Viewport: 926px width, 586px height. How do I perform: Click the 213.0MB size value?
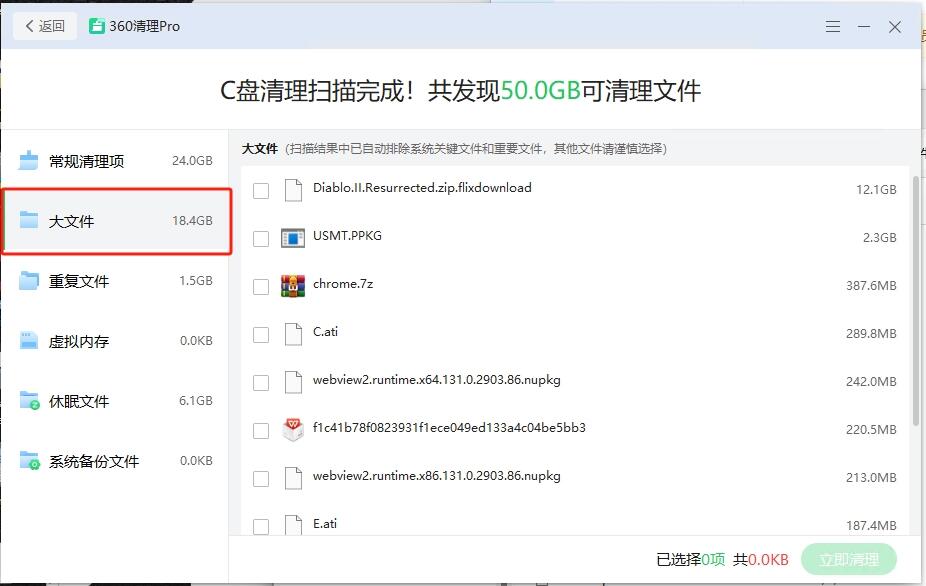871,477
